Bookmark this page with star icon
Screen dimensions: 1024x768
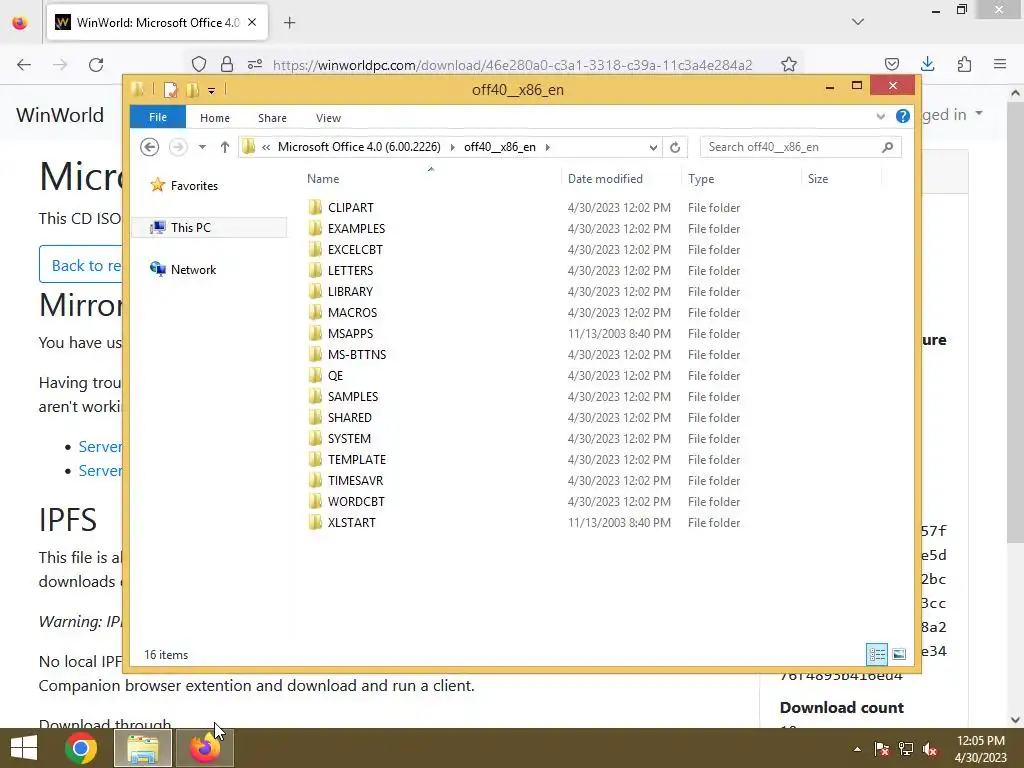pos(789,64)
